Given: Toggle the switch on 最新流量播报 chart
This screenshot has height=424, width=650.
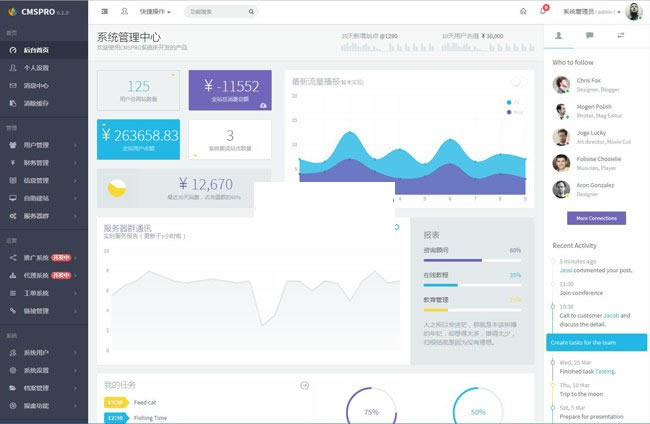Looking at the screenshot, I should [519, 82].
